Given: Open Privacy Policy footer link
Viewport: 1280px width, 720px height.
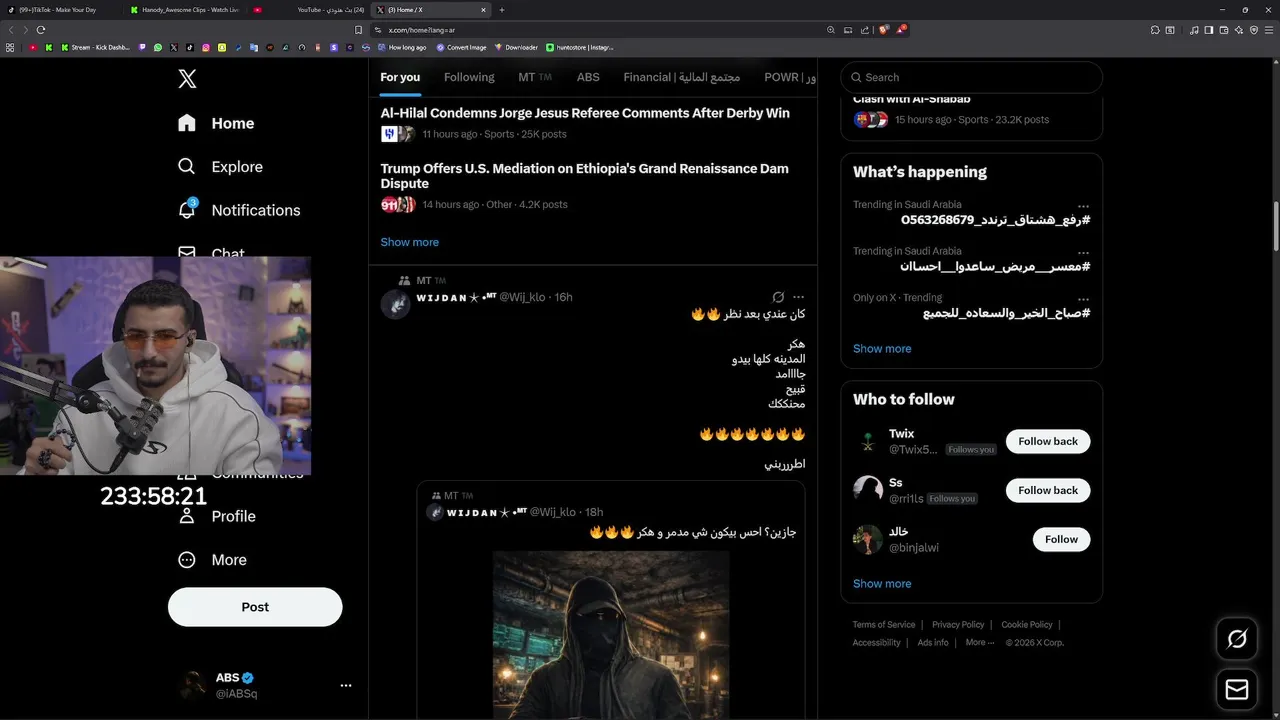Looking at the screenshot, I should (x=958, y=625).
